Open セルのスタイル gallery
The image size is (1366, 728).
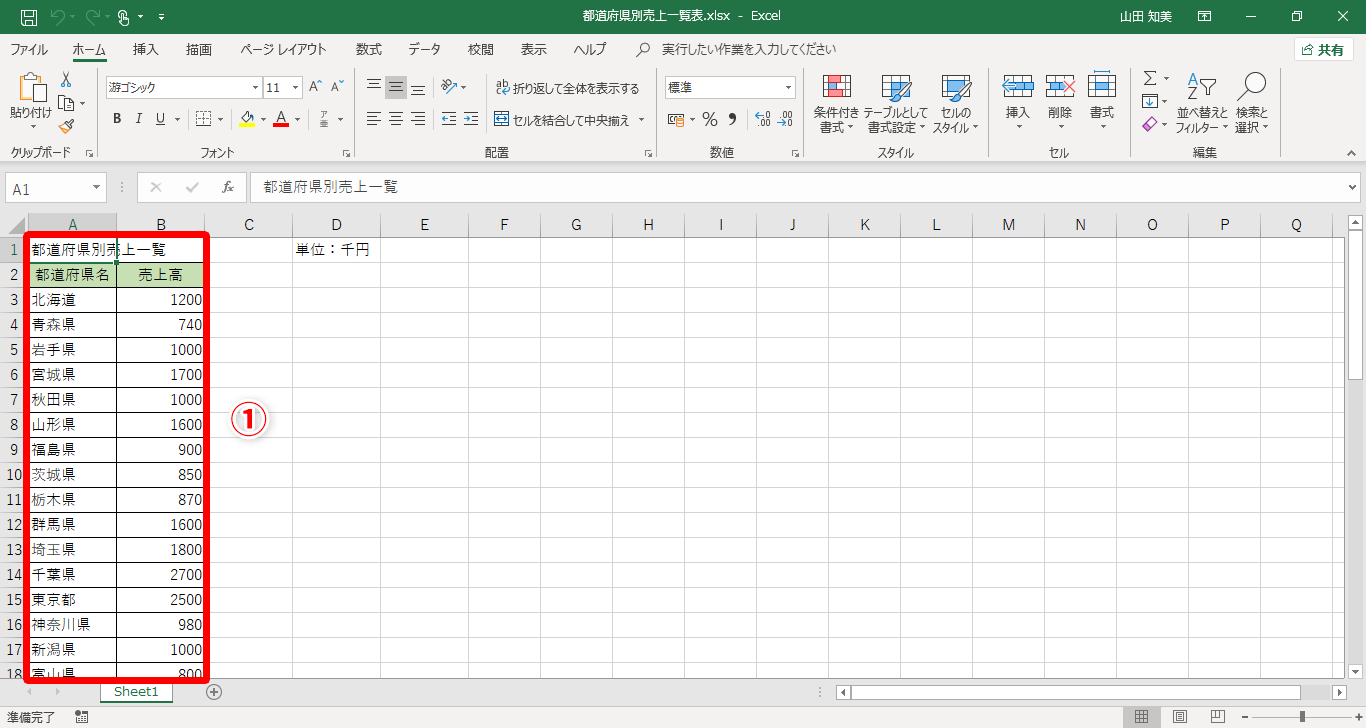click(x=956, y=103)
